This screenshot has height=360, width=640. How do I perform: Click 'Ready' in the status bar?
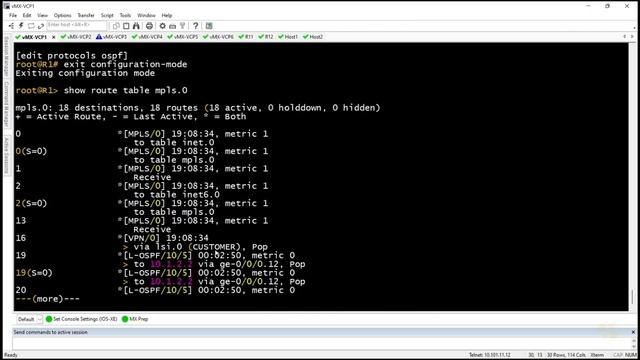point(11,355)
